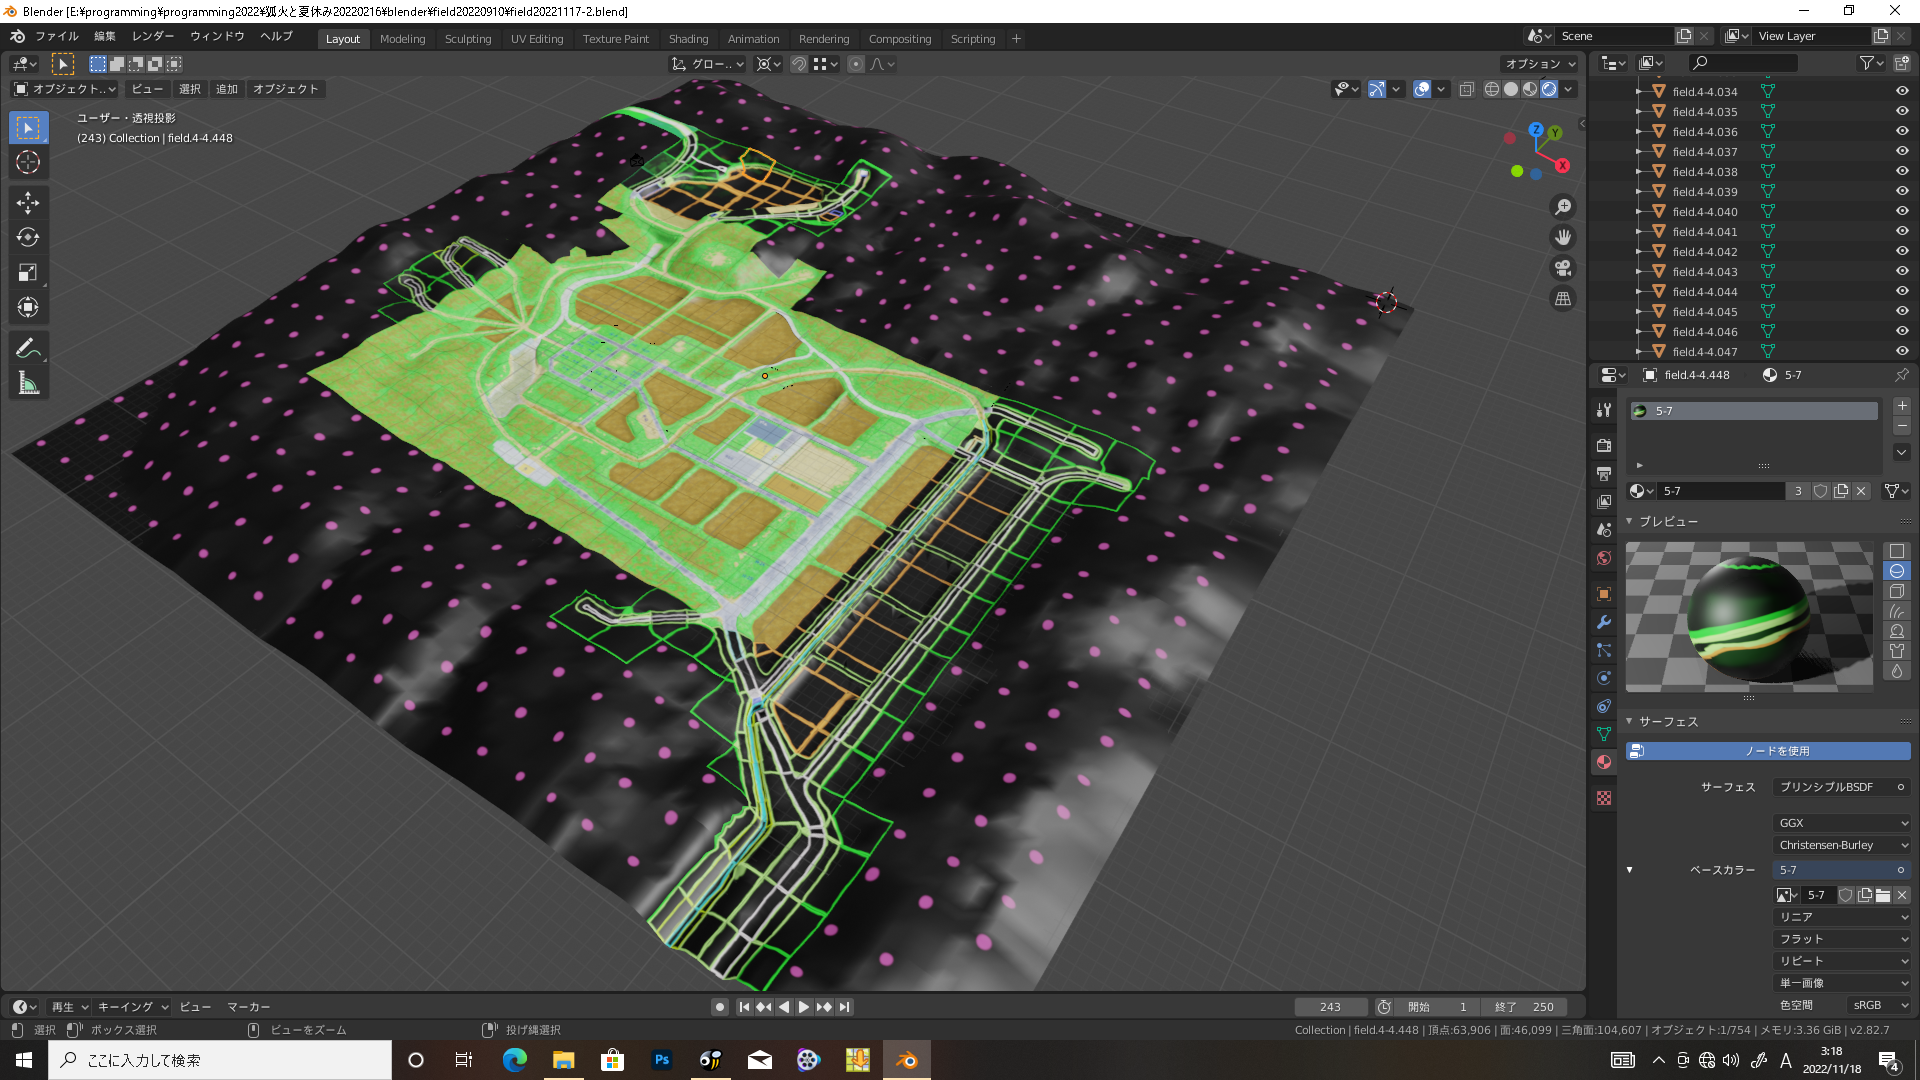The width and height of the screenshot is (1920, 1080).
Task: Open the Christensen-Burley subsurface dropdown
Action: 1841,845
